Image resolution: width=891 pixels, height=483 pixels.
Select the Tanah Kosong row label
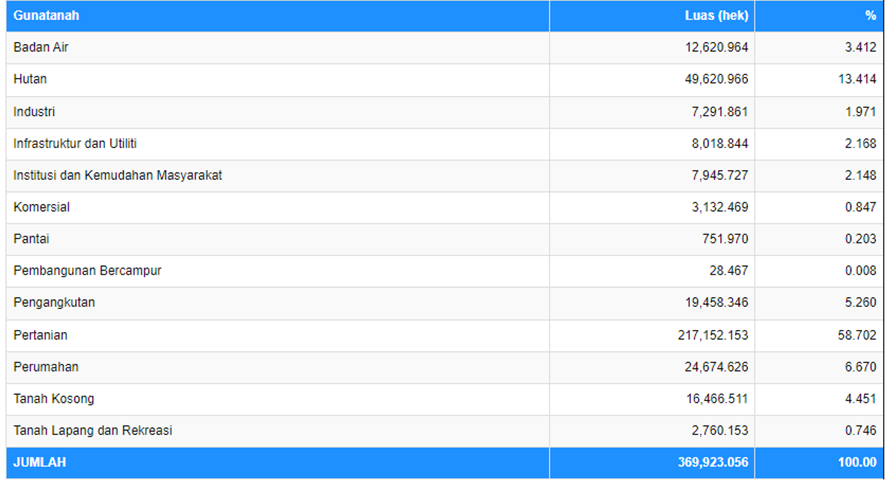tap(54, 399)
